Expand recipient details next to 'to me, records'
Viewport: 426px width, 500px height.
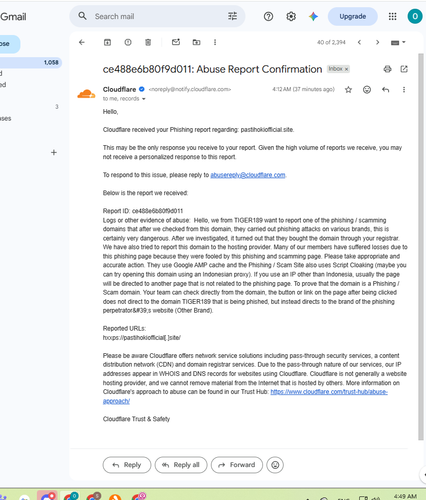[144, 99]
